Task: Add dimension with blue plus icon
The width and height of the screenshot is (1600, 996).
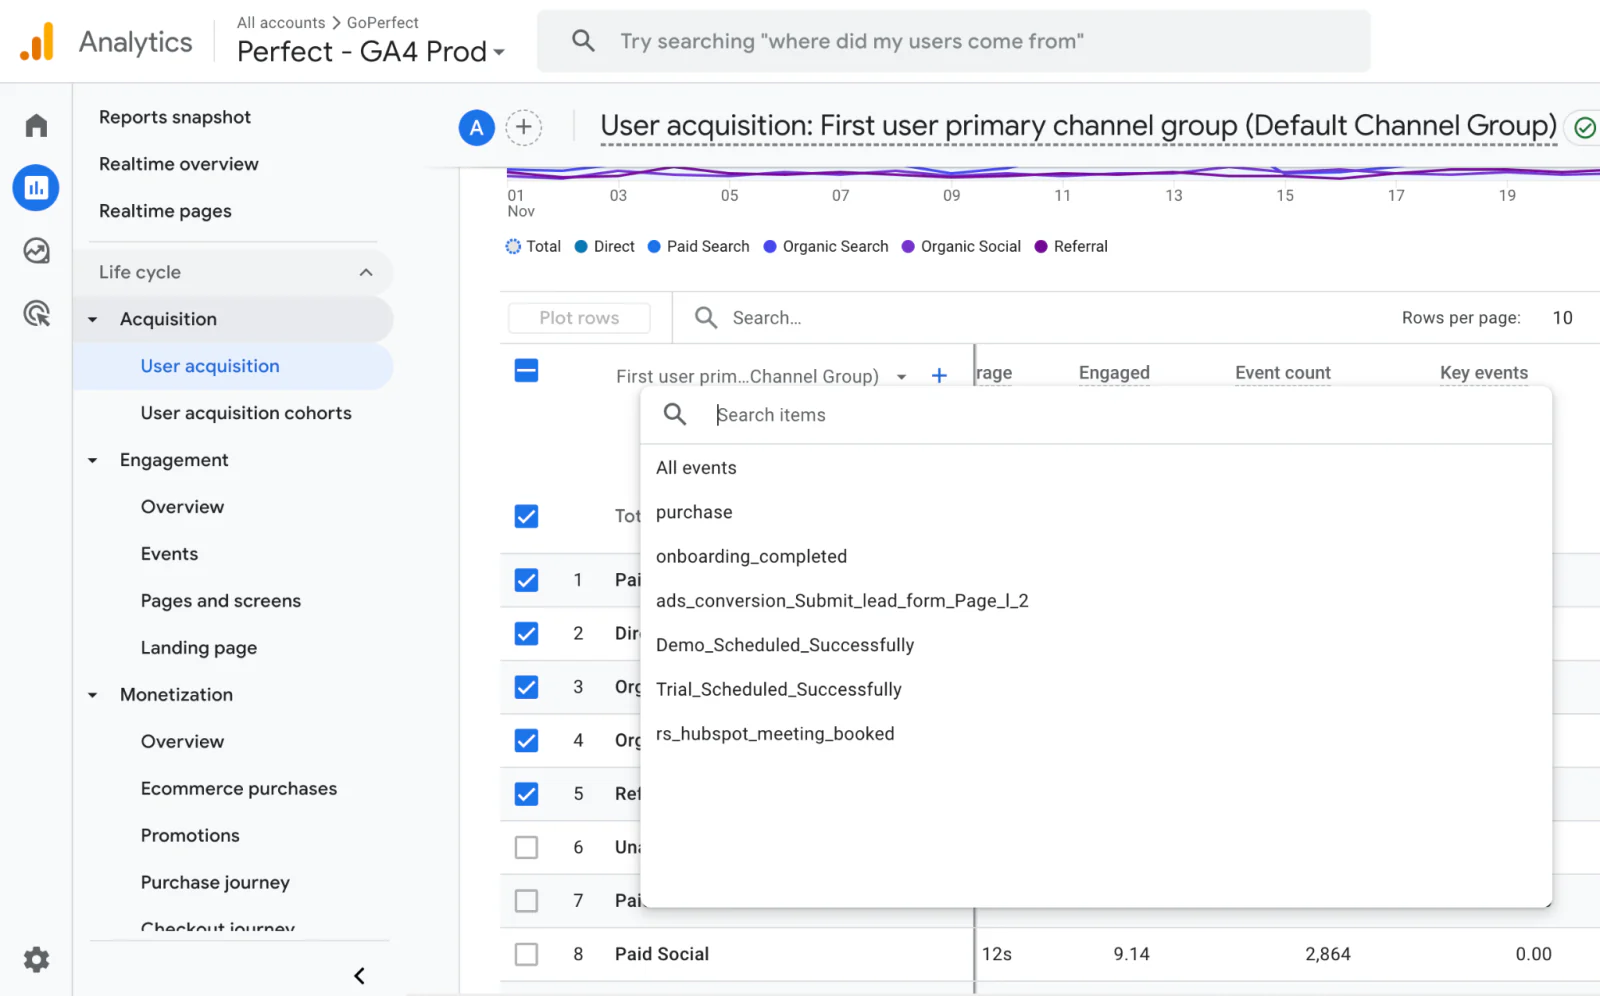Action: (x=939, y=376)
